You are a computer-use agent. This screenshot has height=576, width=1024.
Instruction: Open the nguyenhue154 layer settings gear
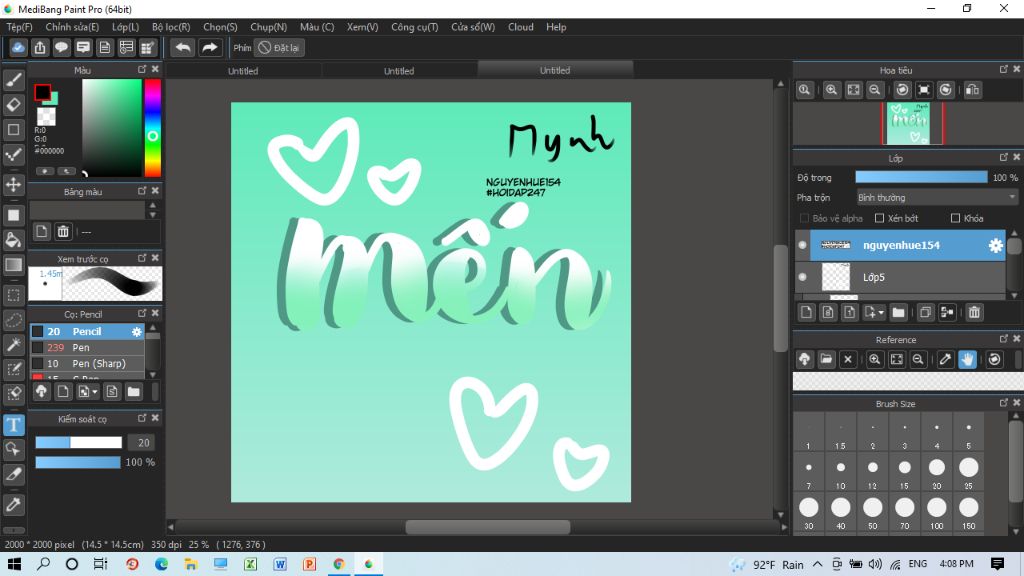coord(995,246)
